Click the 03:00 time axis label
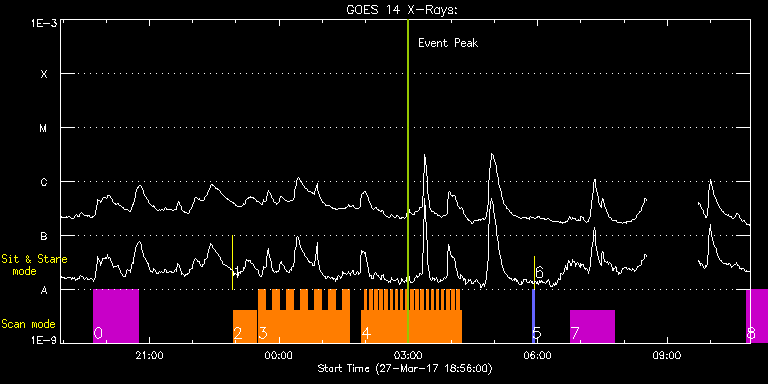This screenshot has height=384, width=768. point(408,356)
